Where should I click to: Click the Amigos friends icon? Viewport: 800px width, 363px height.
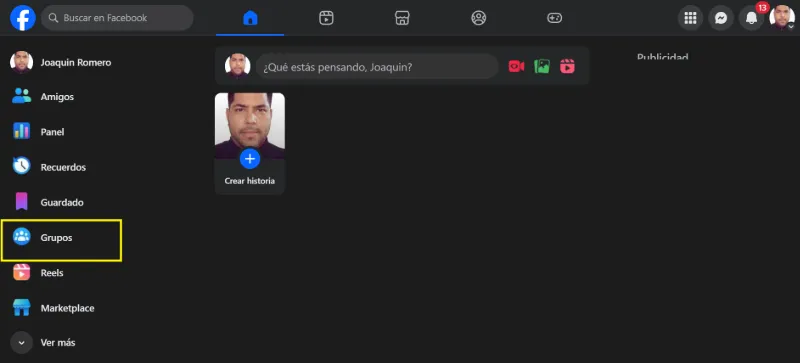[x=21, y=96]
